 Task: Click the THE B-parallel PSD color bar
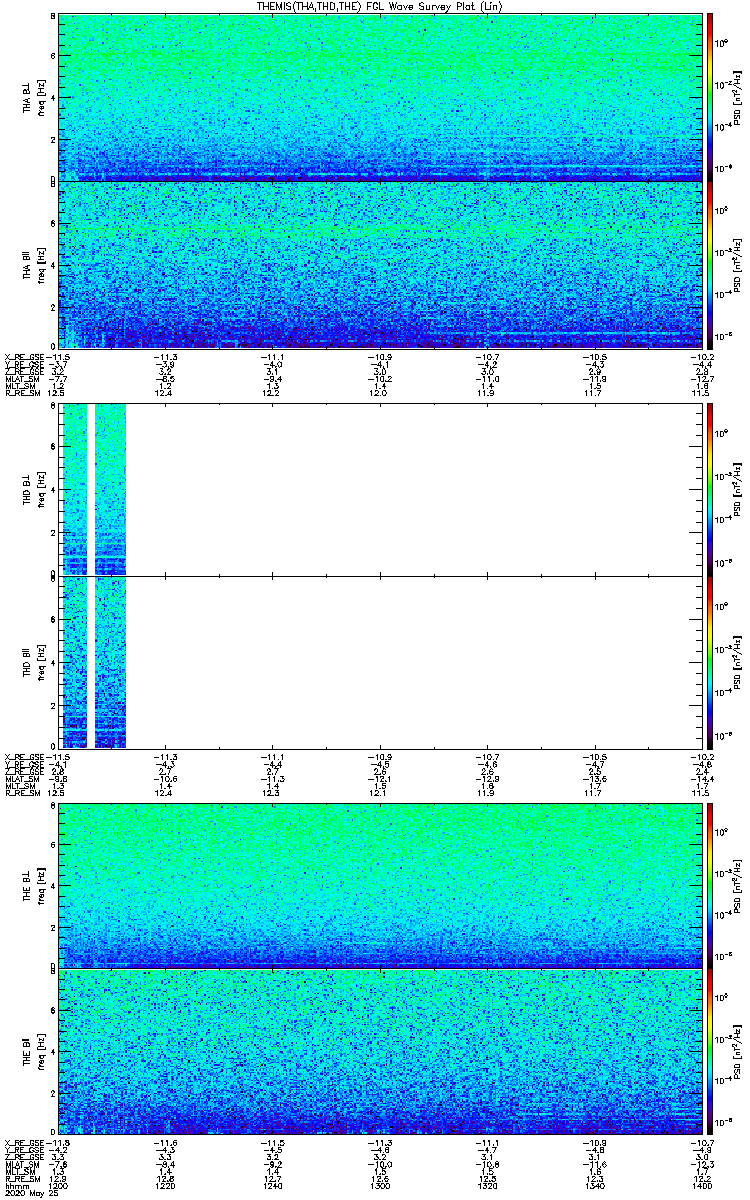click(x=710, y=1052)
